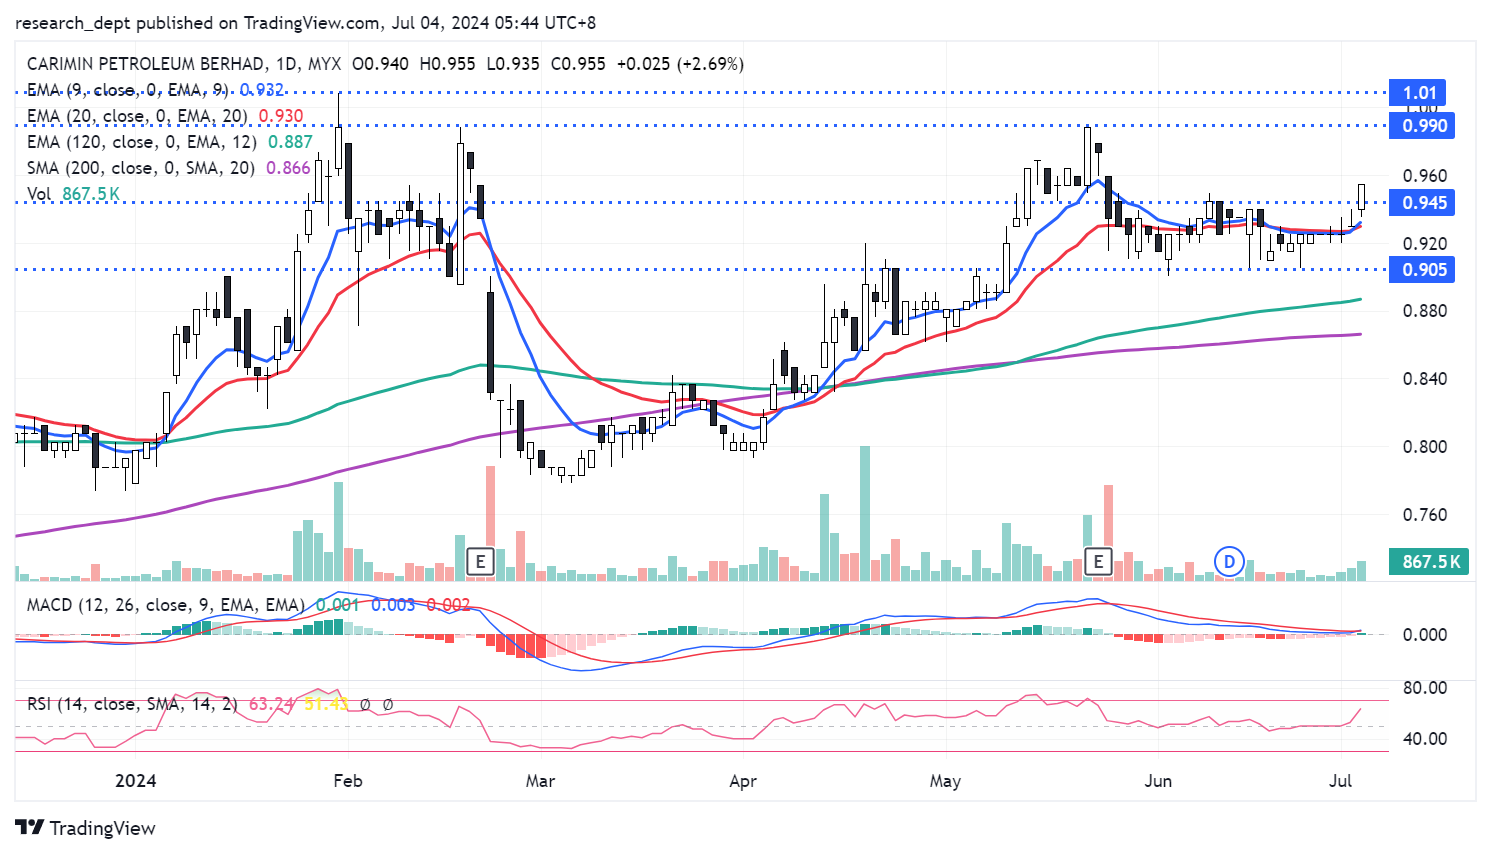
Task: Select the 1.01 price level label
Action: point(1420,93)
